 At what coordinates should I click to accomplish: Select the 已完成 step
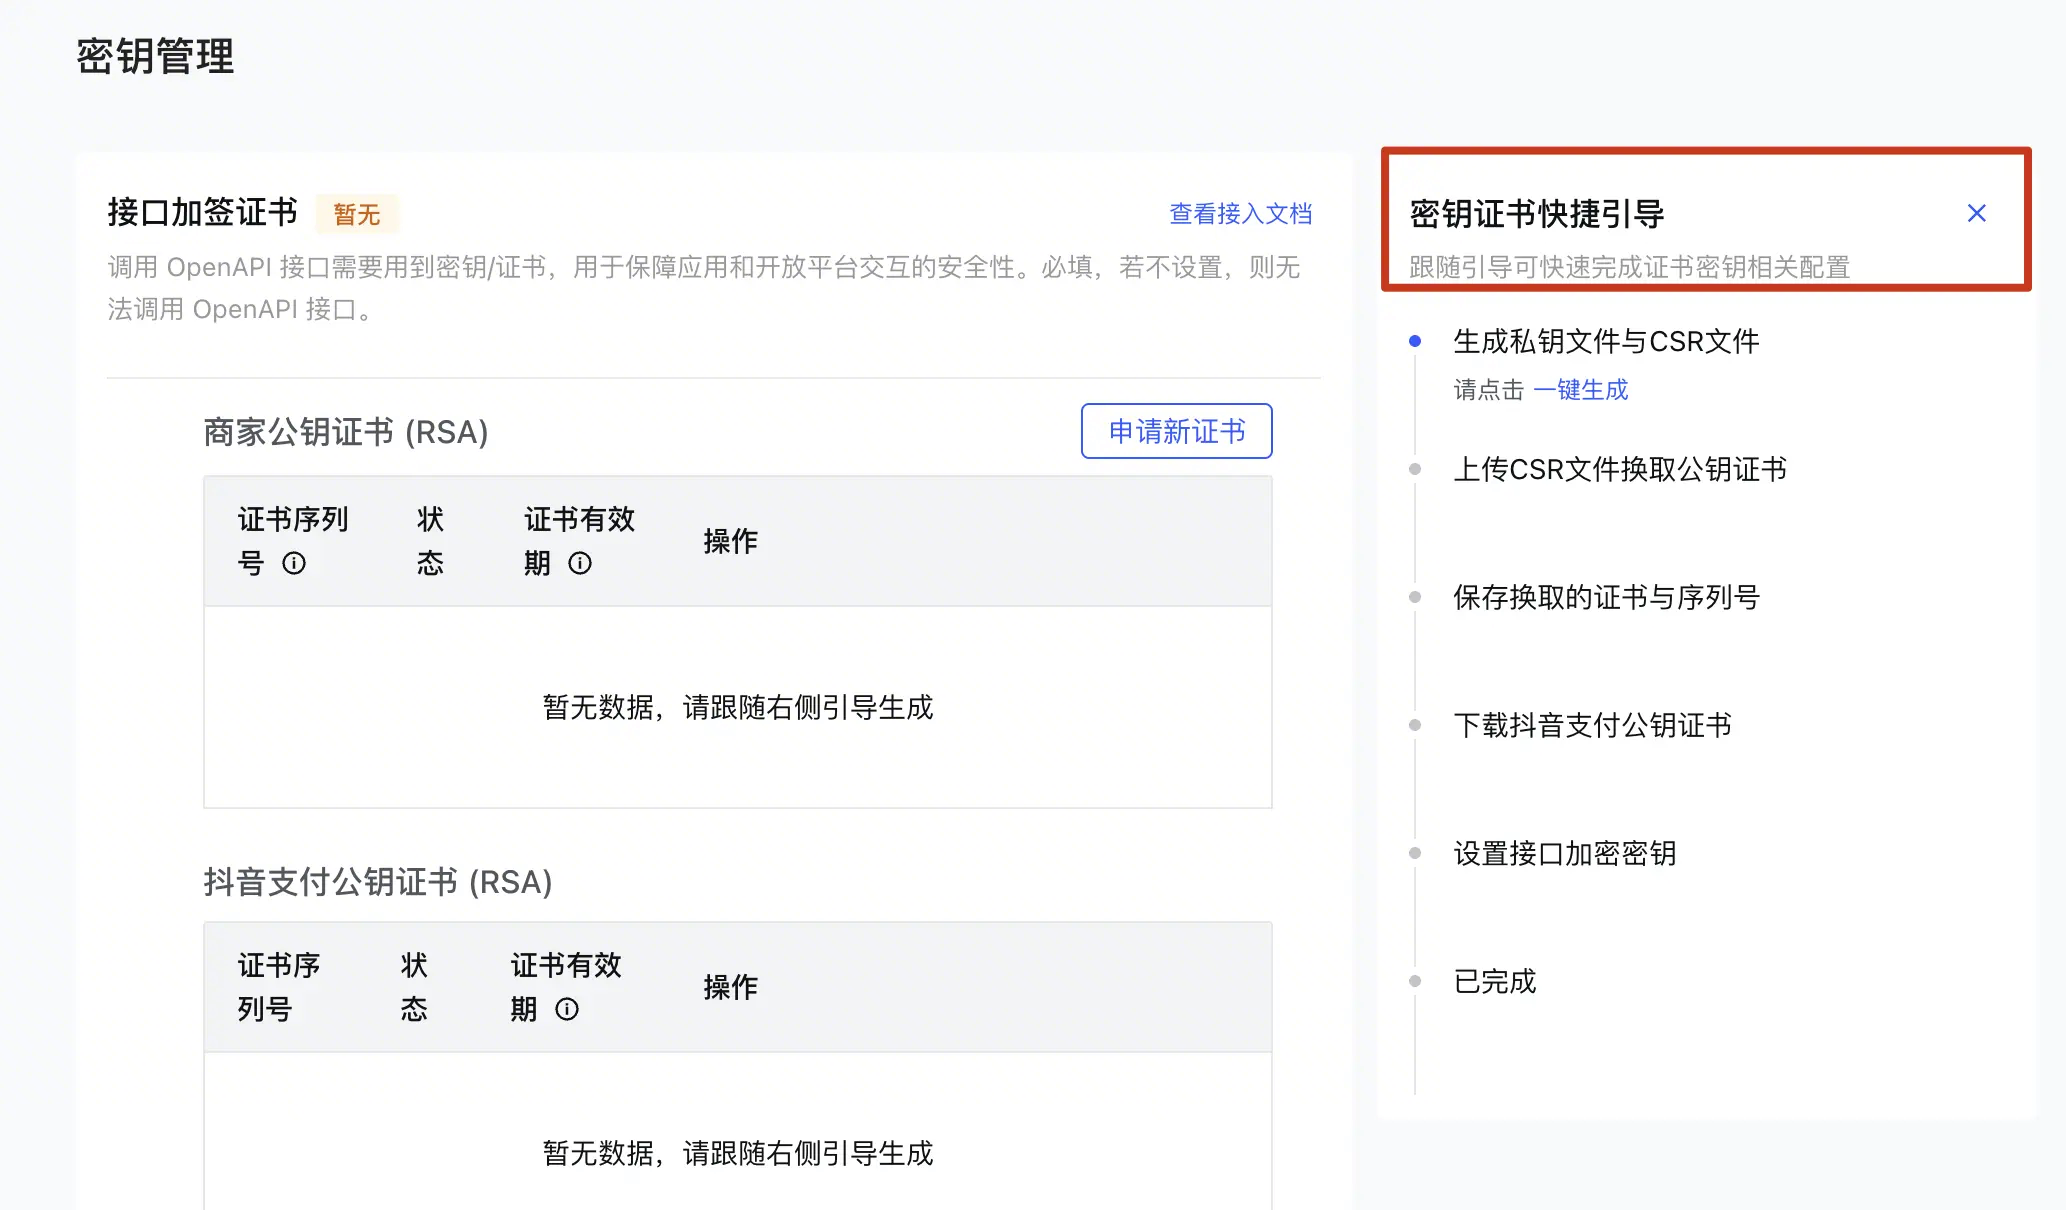tap(1494, 981)
